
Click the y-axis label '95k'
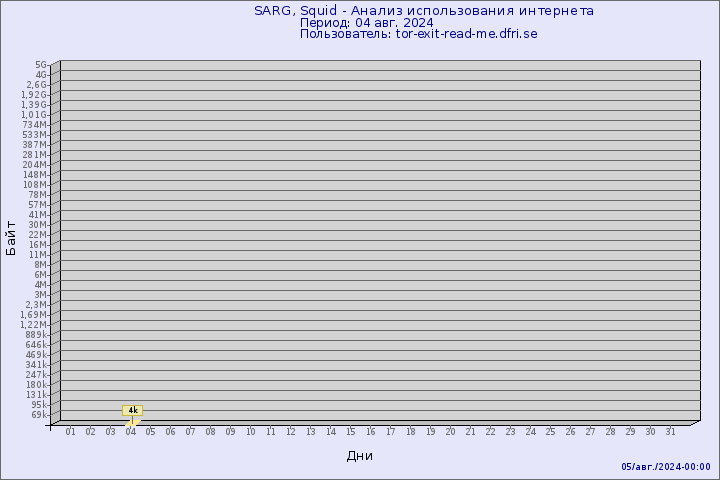(x=39, y=405)
